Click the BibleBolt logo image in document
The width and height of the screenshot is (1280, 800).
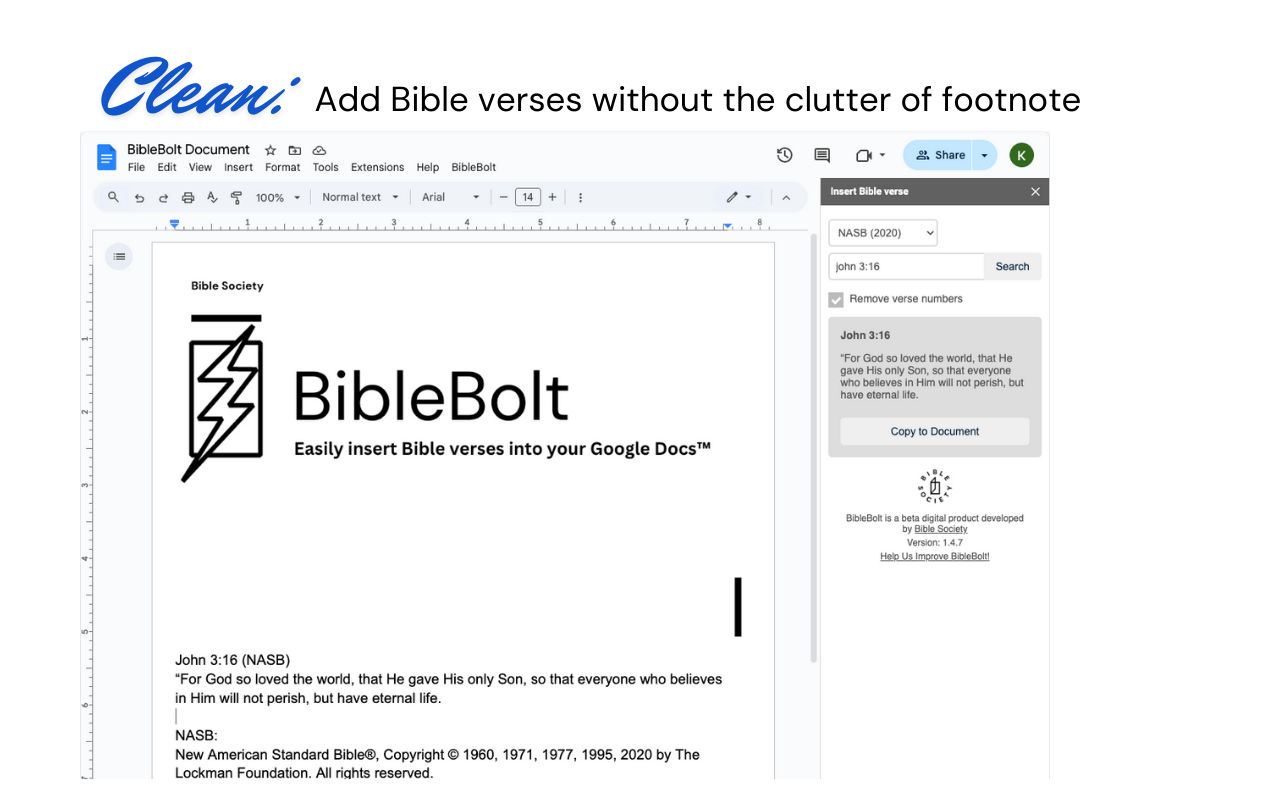point(446,398)
